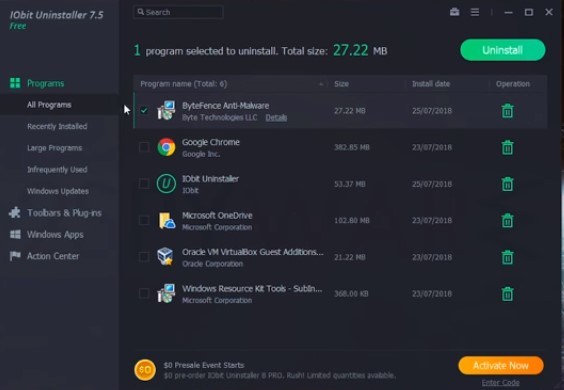This screenshot has height=390, width=564.
Task: Uncheck the ByteFence Anti-Malware checkbox
Action: click(144, 110)
